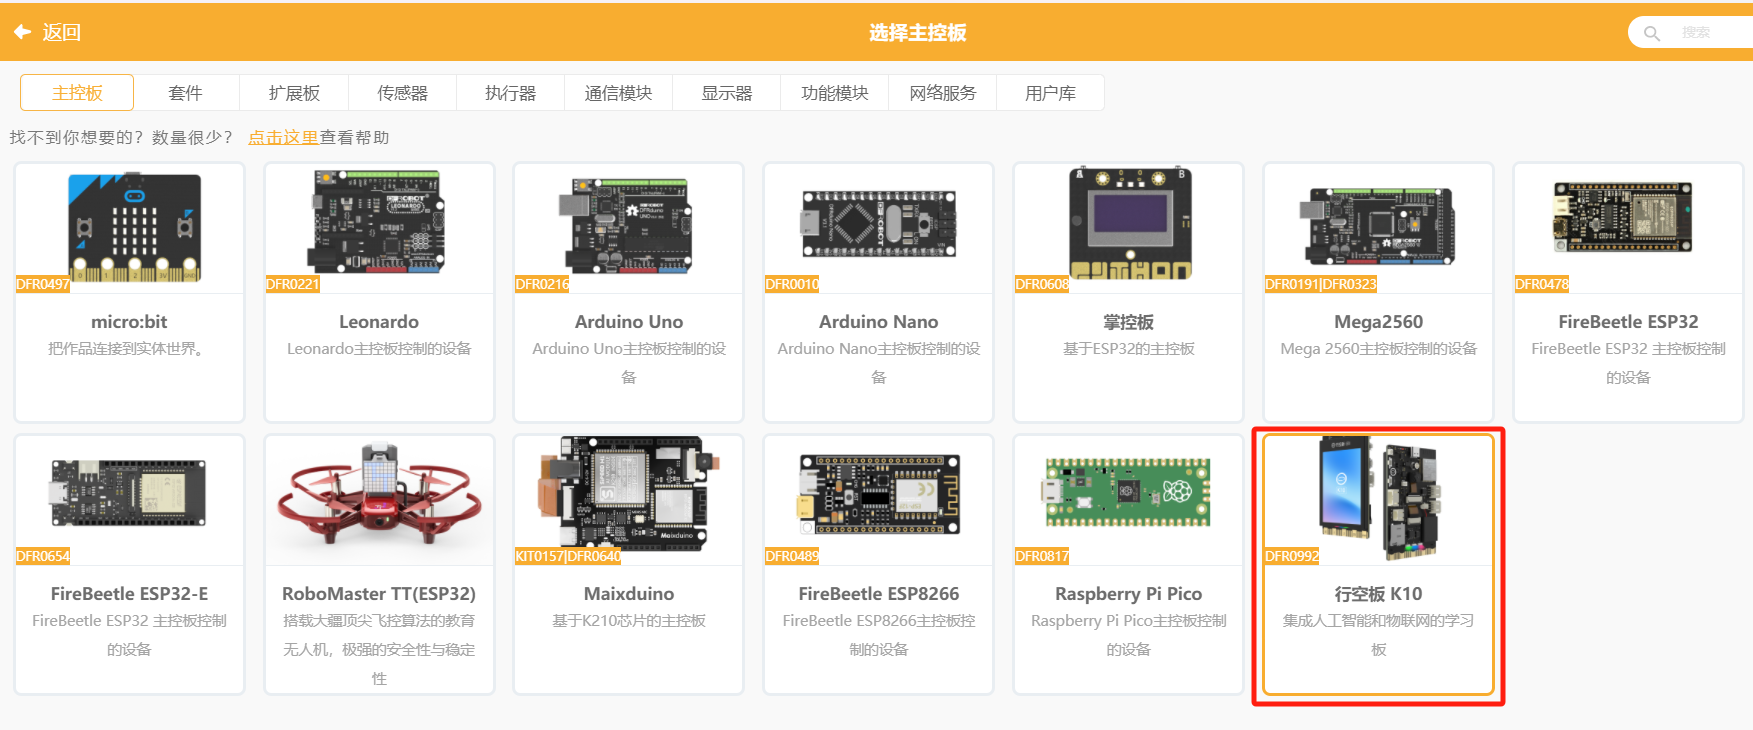Screen dimensions: 1753x730
Task: Click the DFR0478 product code label
Action: pyautogui.click(x=1542, y=284)
